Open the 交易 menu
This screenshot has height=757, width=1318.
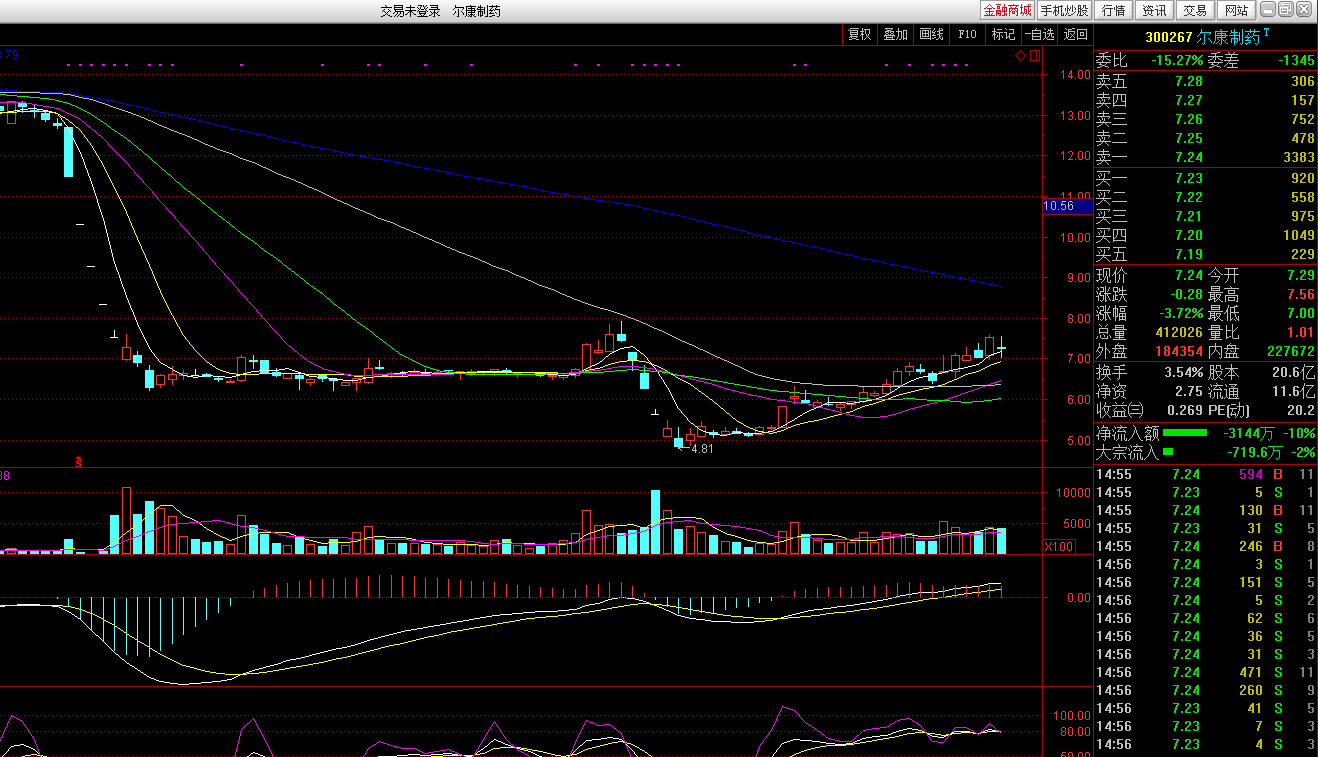click(1195, 10)
